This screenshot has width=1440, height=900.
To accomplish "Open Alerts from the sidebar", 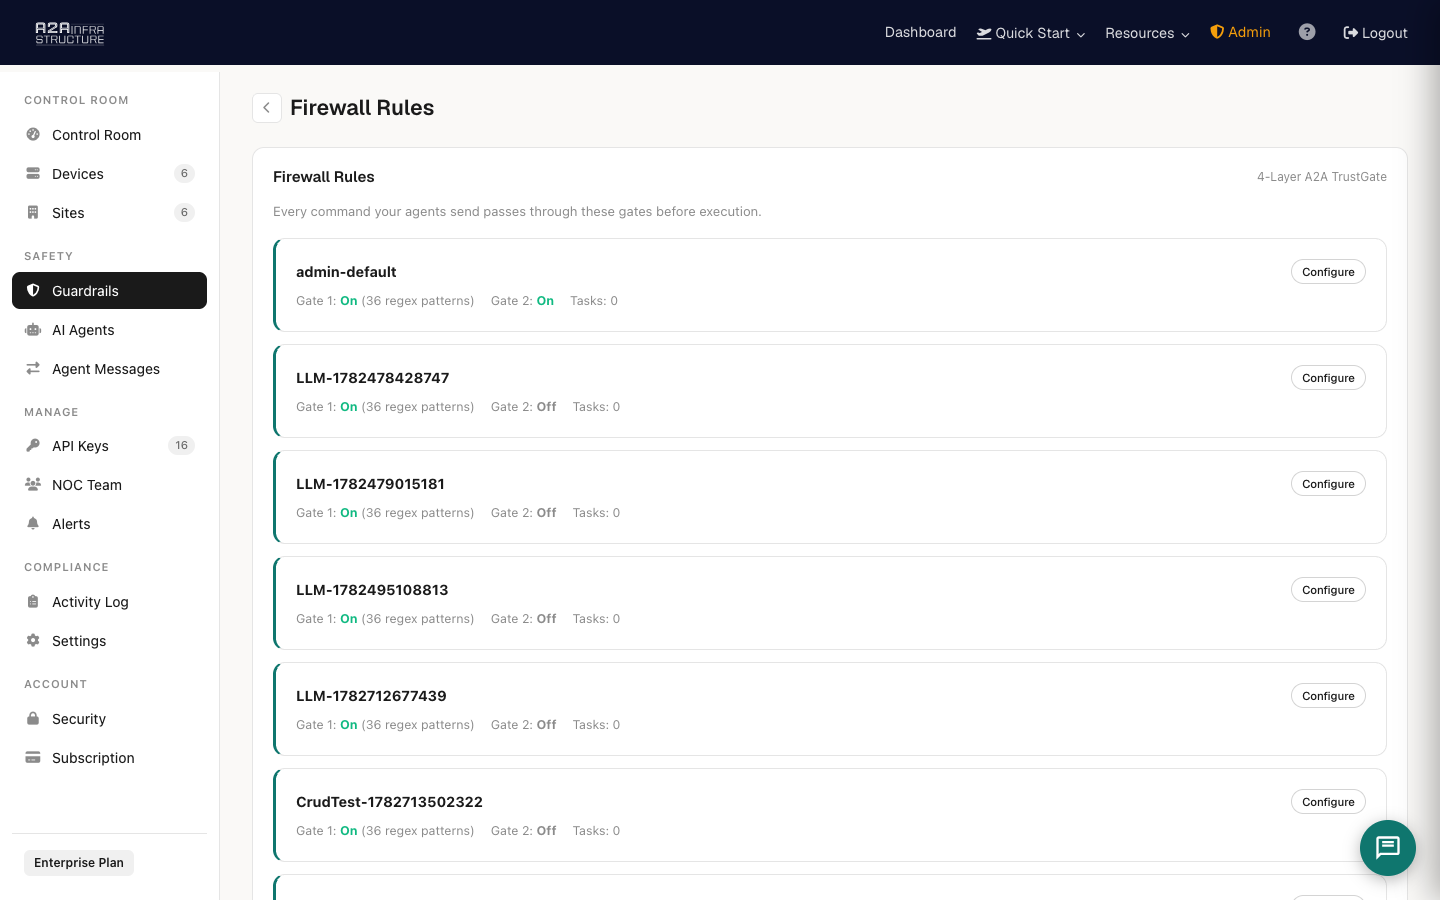I will click(109, 524).
